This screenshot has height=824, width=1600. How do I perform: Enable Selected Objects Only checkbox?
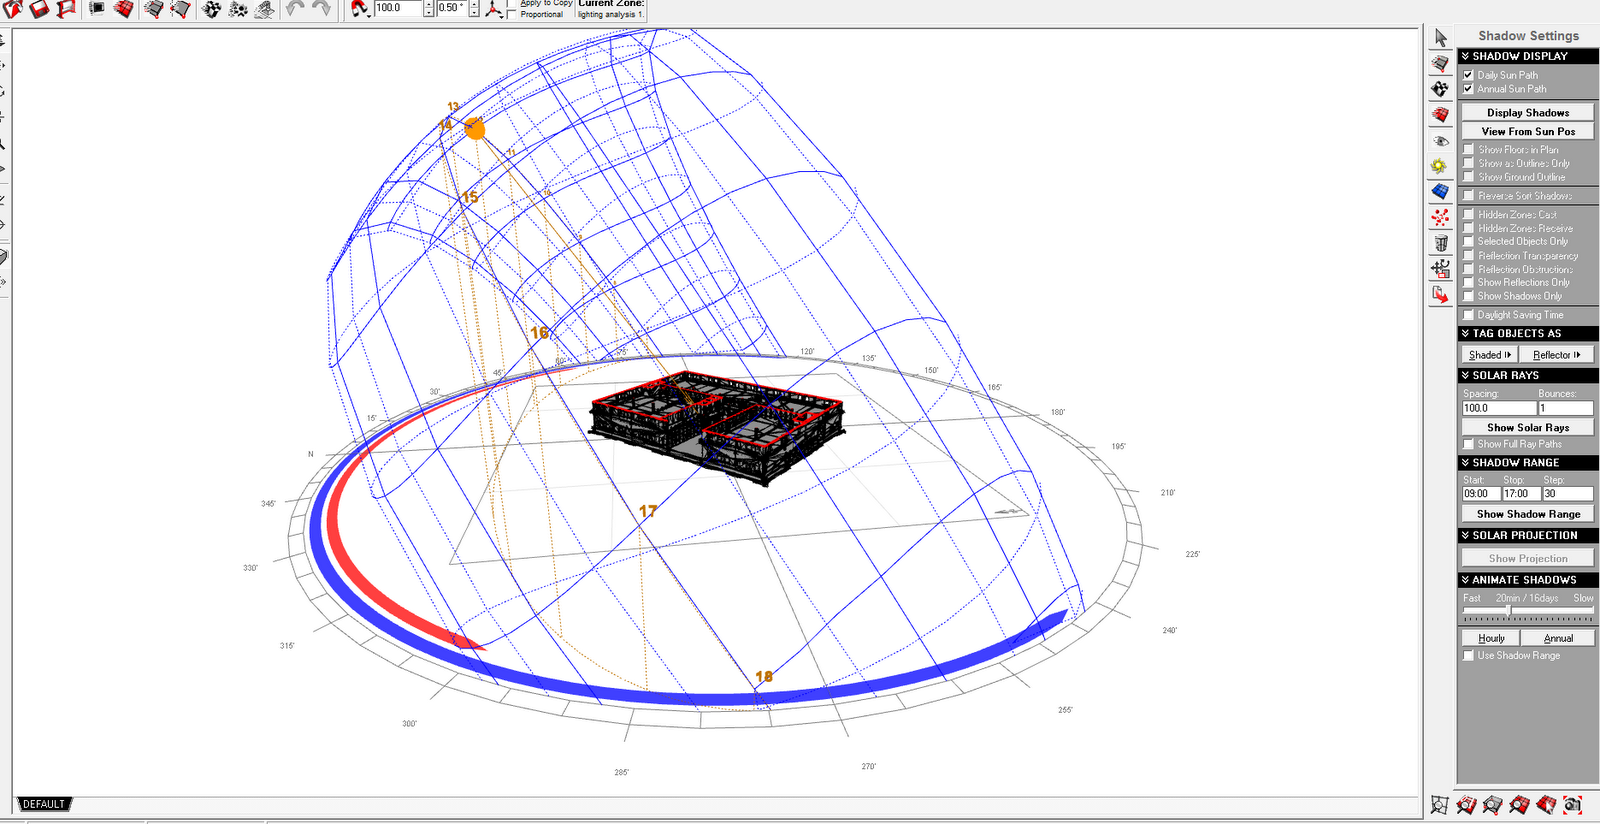tap(1468, 242)
